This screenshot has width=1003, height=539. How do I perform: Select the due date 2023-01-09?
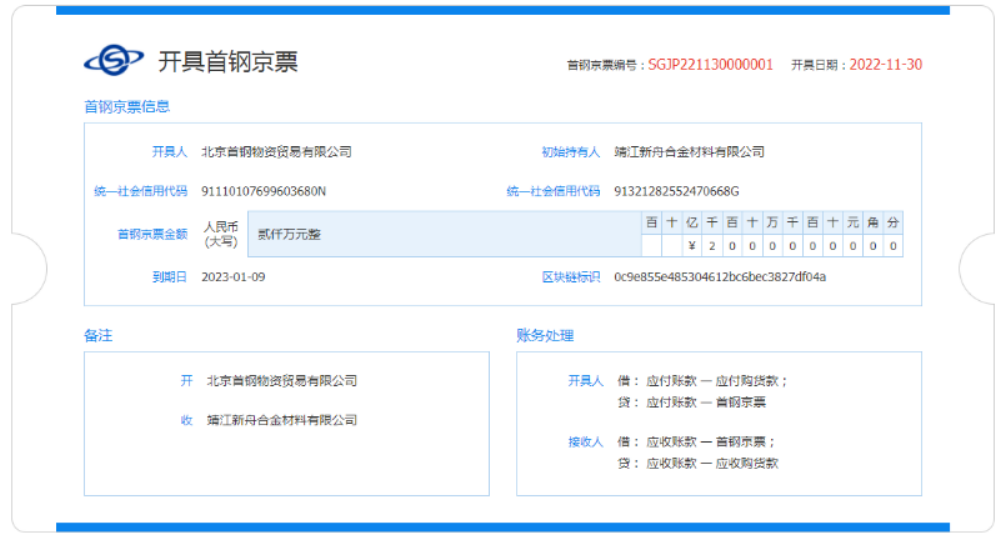pyautogui.click(x=233, y=277)
